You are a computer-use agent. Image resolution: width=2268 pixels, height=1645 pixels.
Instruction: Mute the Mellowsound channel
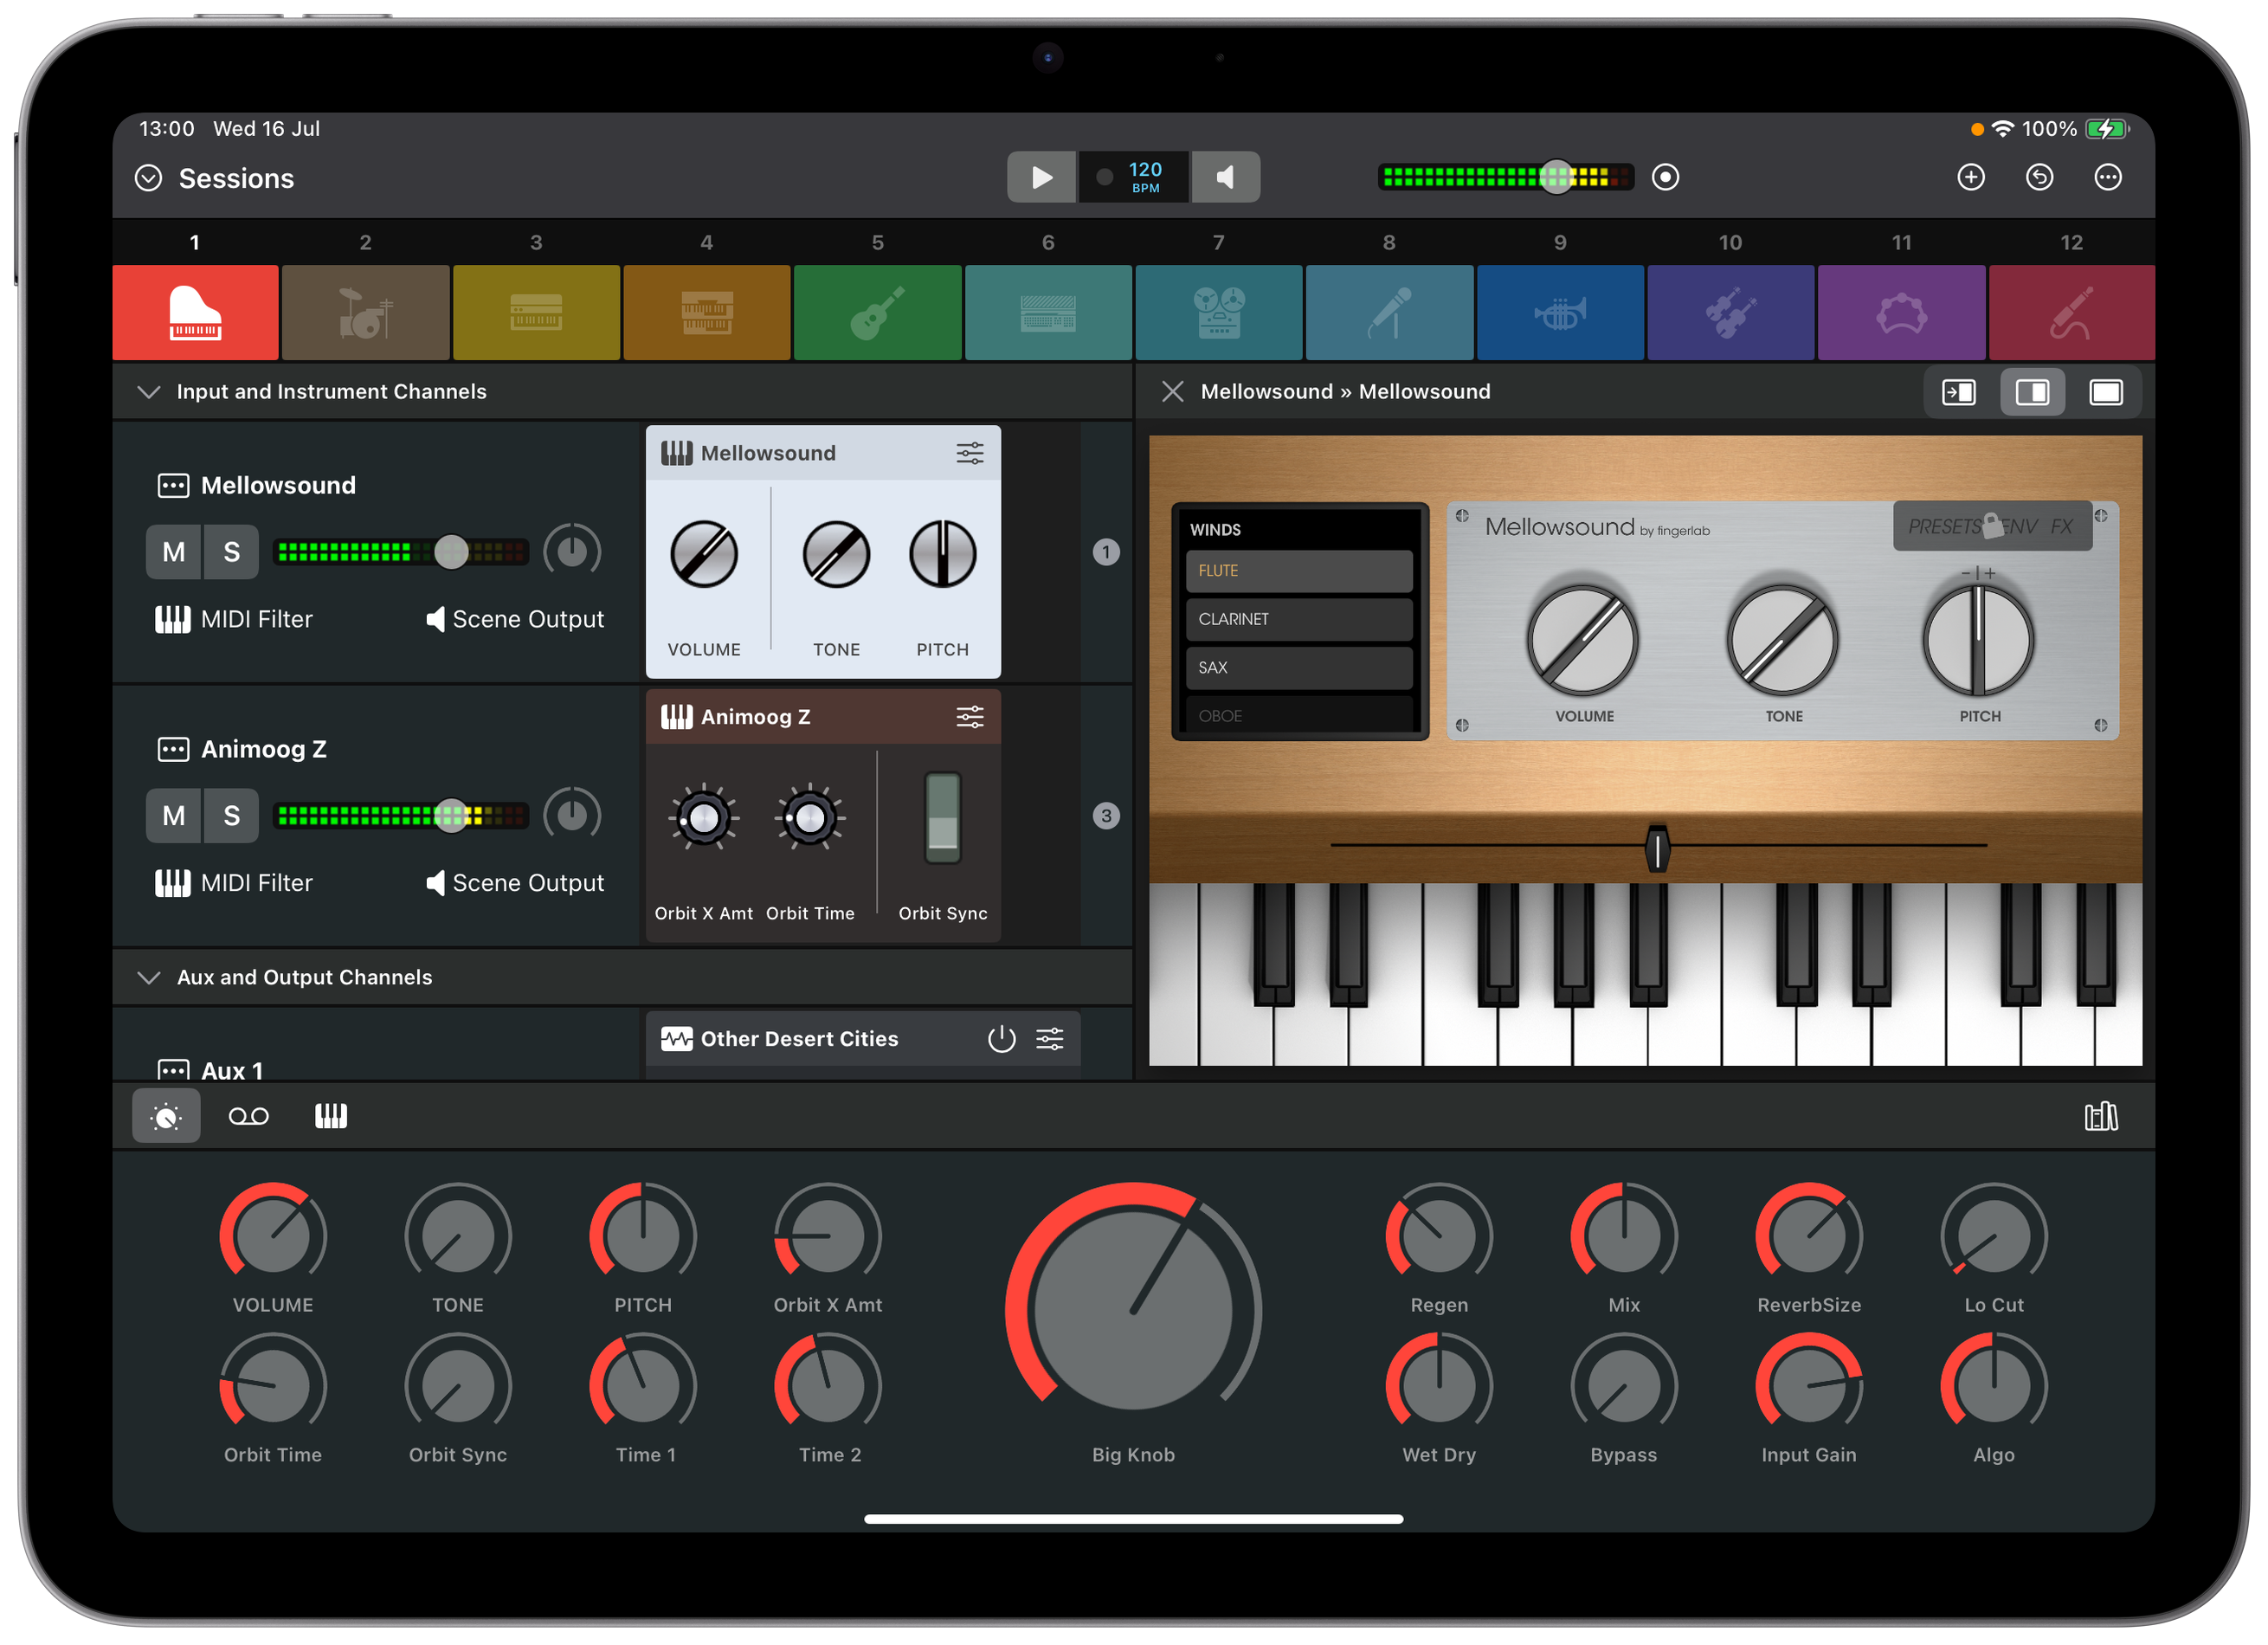tap(174, 552)
